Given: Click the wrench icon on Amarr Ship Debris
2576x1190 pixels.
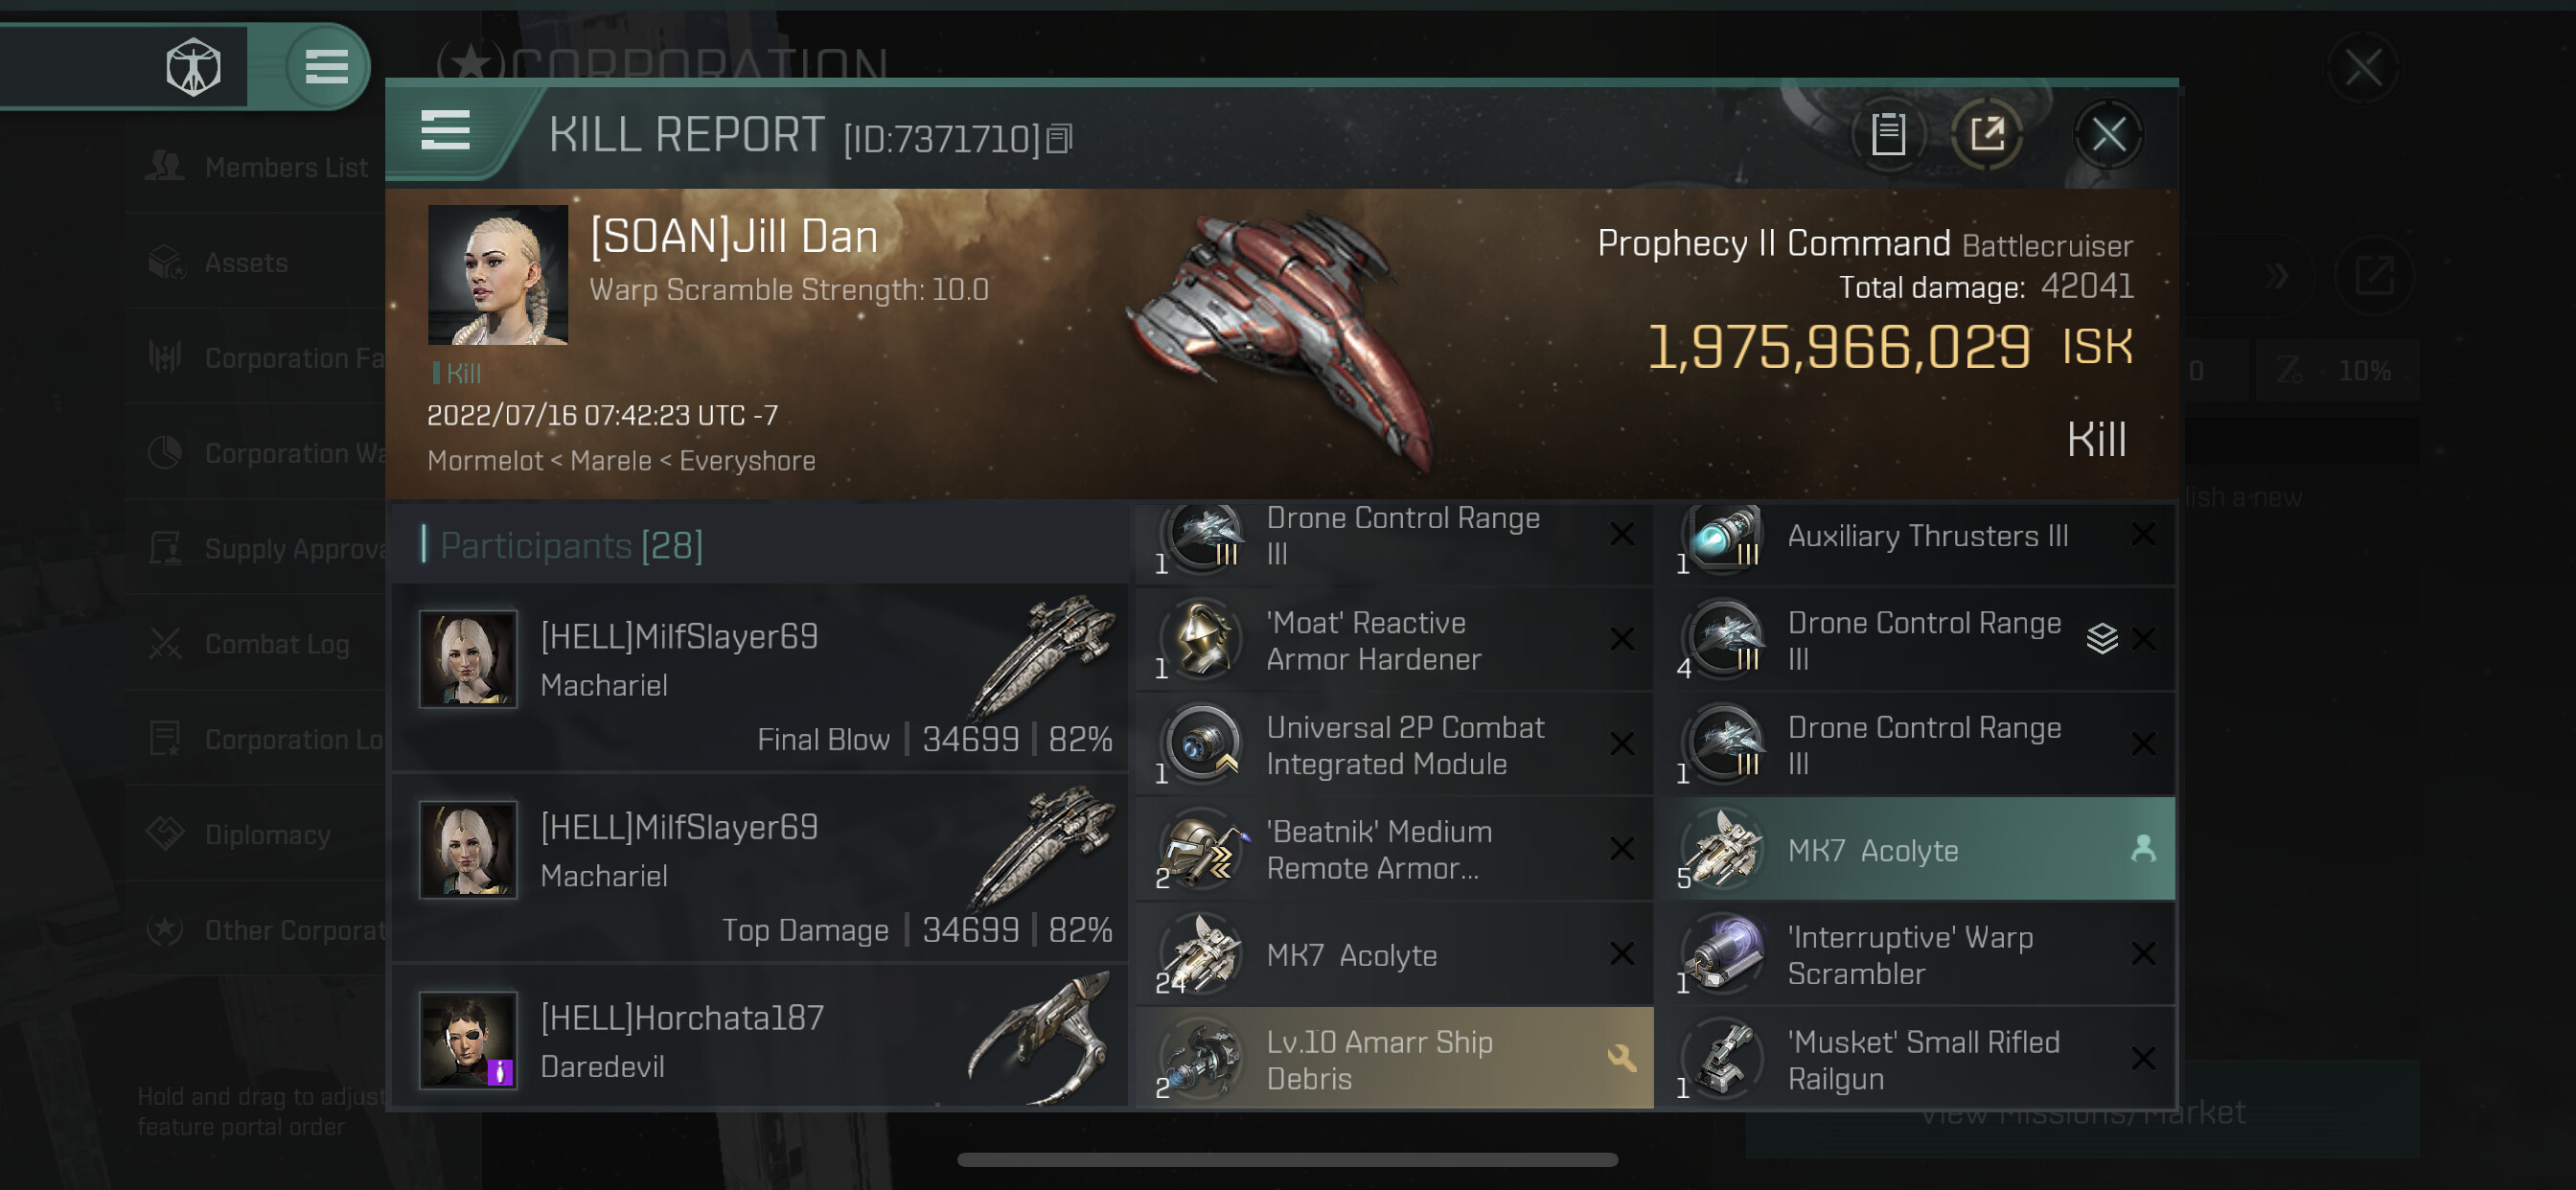Looking at the screenshot, I should click(1621, 1057).
